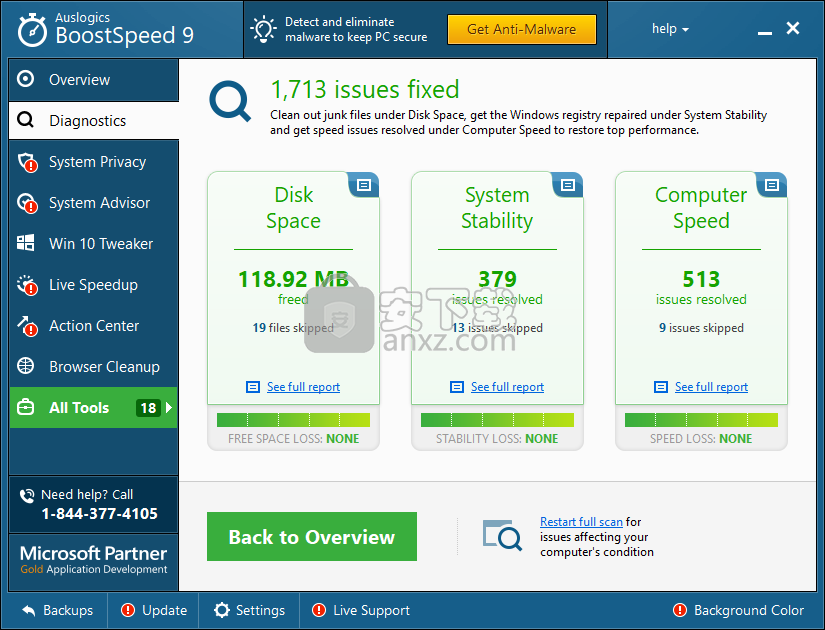The image size is (825, 630).
Task: Change Background Color option
Action: [739, 611]
